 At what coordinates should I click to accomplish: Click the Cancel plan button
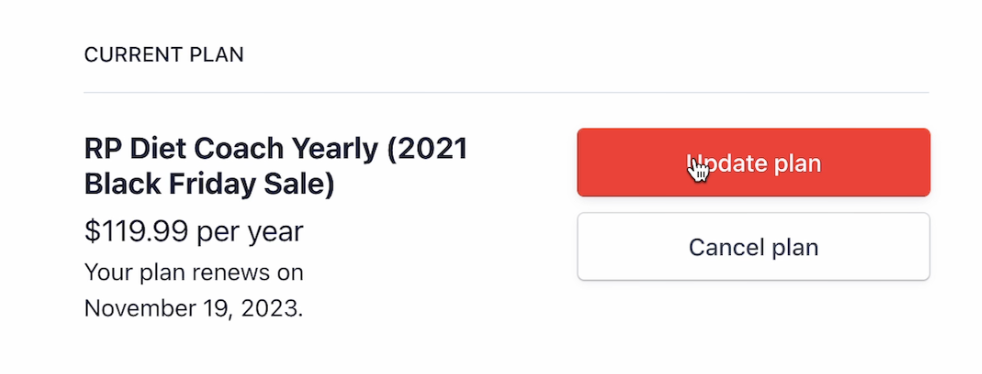pyautogui.click(x=753, y=247)
